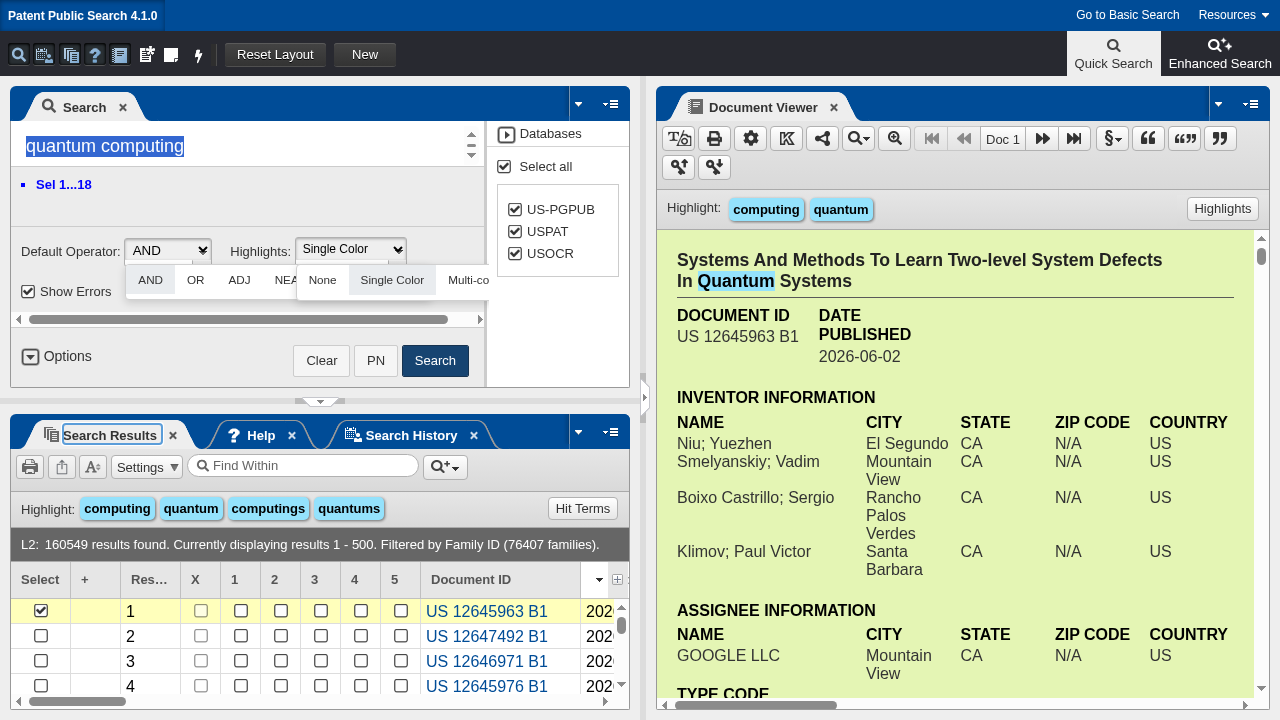Expand the Options section
The image size is (1280, 720).
pos(30,356)
